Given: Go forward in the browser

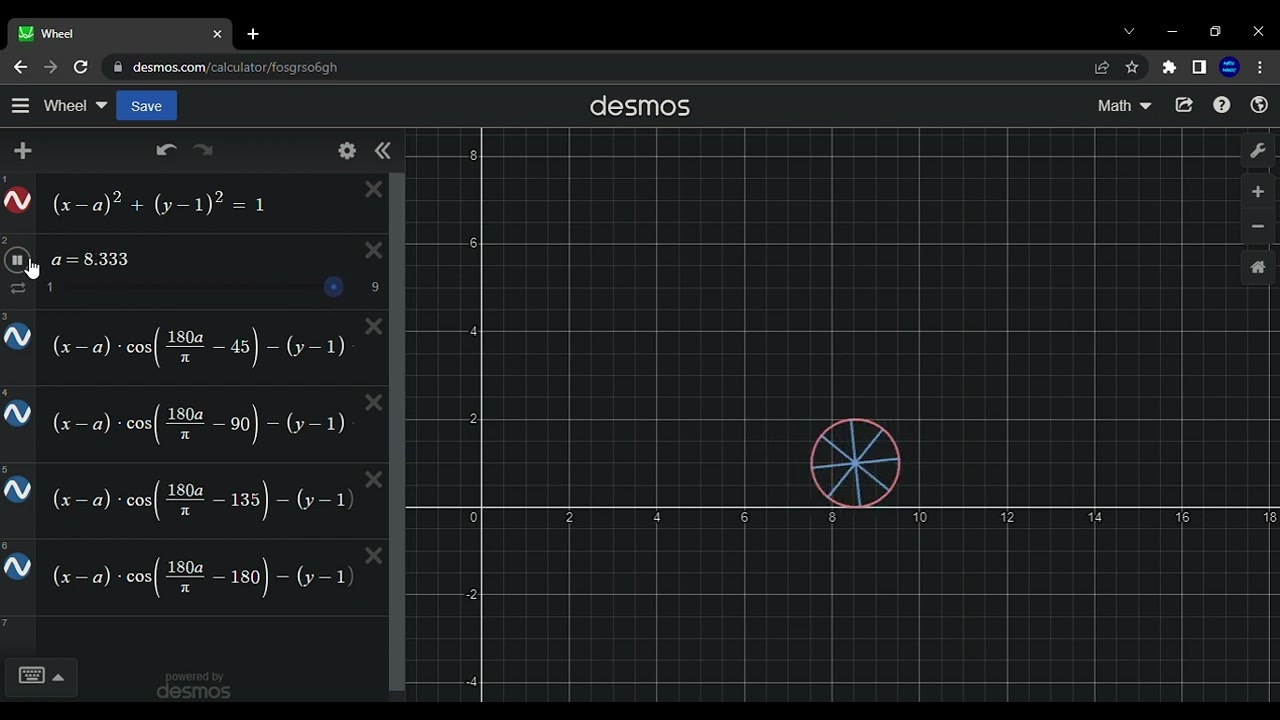Looking at the screenshot, I should [50, 67].
